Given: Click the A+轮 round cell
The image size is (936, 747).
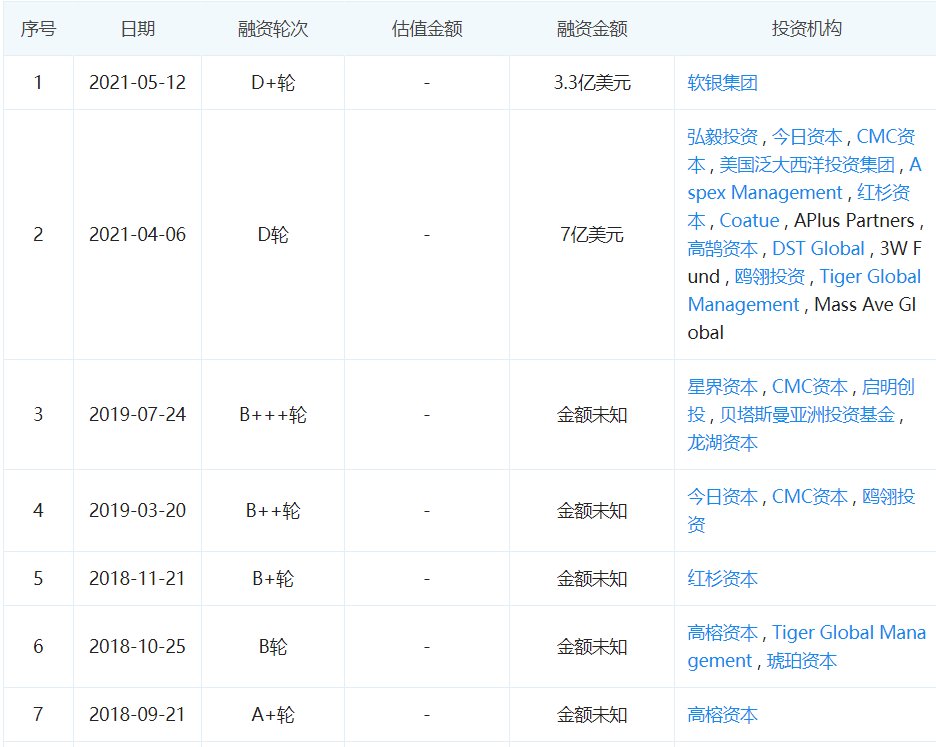Looking at the screenshot, I should coord(273,715).
